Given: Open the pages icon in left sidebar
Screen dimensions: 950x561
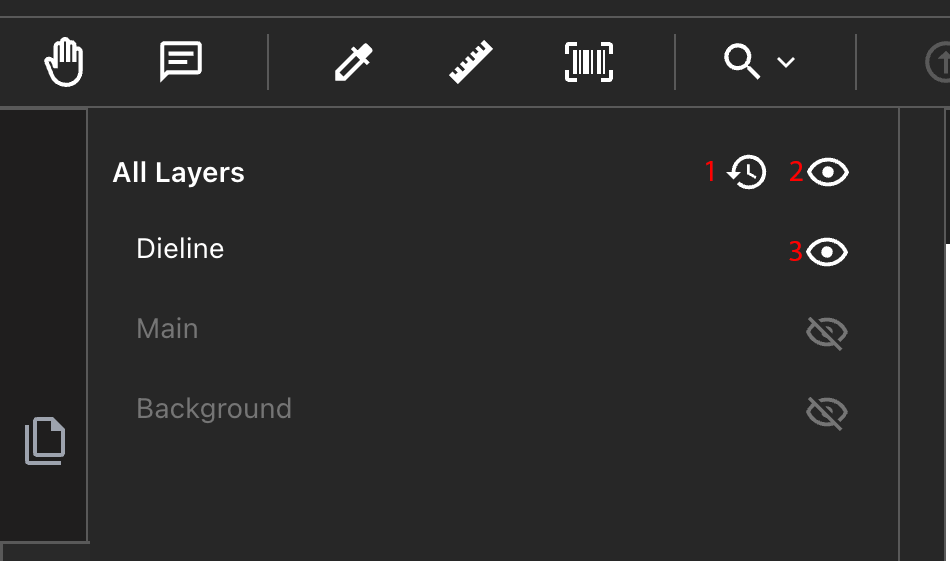Looking at the screenshot, I should (45, 441).
